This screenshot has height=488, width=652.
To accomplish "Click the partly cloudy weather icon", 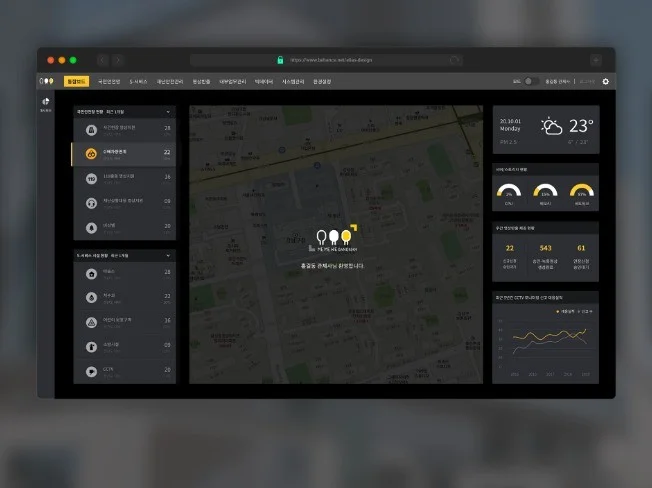I will point(551,126).
